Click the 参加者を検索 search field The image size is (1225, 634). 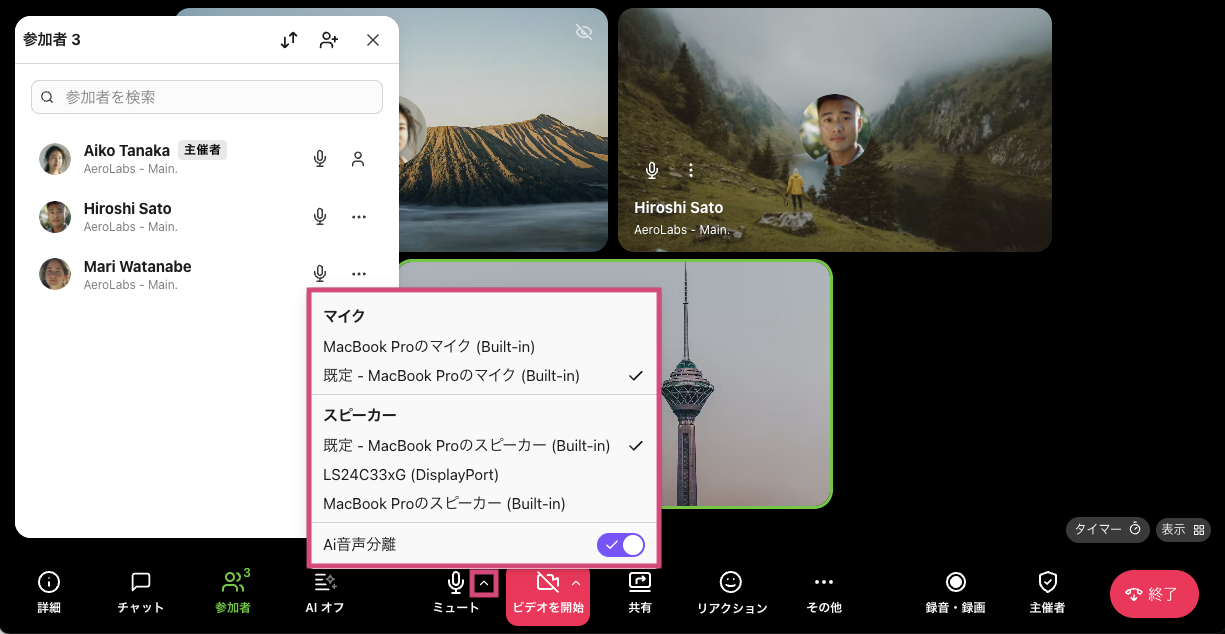206,96
